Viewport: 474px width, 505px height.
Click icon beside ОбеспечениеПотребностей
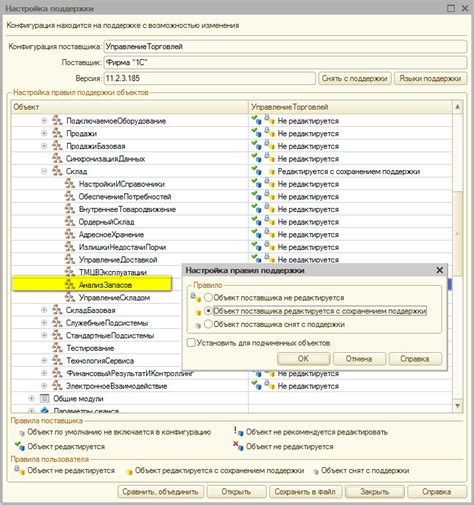click(x=70, y=196)
